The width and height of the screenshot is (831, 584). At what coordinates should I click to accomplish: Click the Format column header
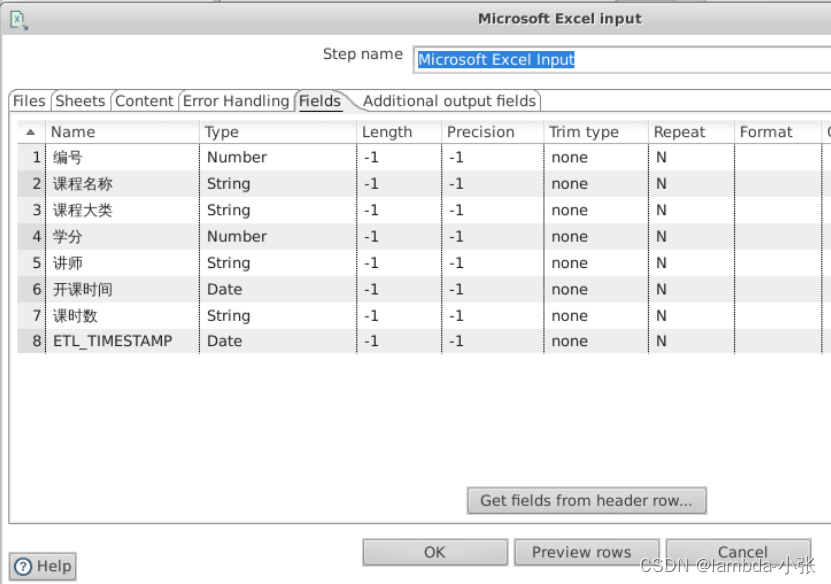click(778, 132)
